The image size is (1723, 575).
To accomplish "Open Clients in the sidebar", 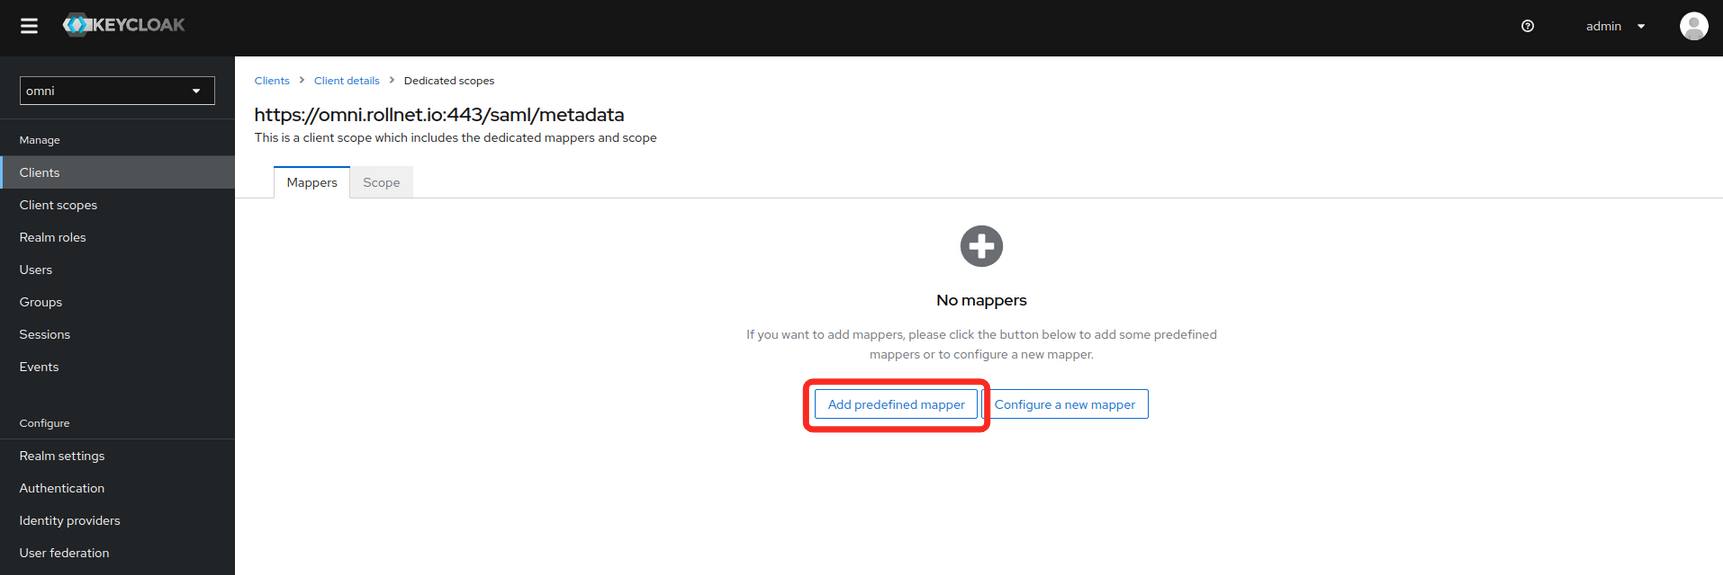I will 117,172.
